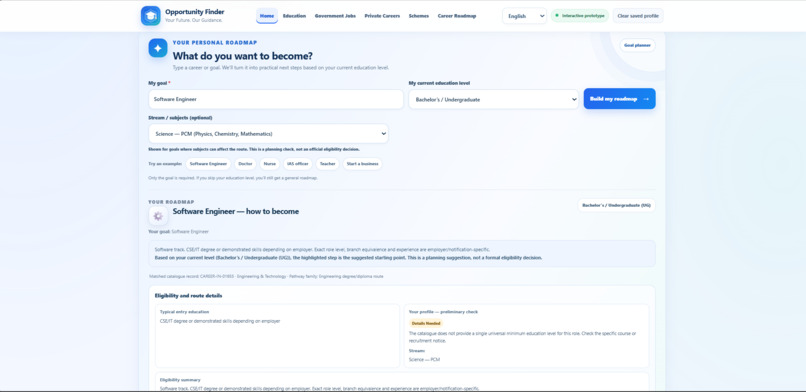
Task: Click the Bachelor's / Undergraduate (UG) badge
Action: point(616,205)
